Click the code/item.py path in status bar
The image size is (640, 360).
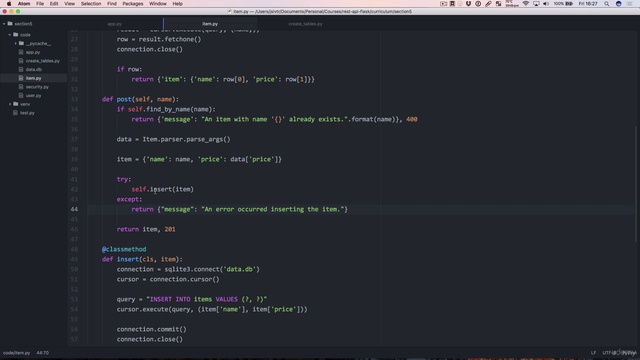(16, 353)
